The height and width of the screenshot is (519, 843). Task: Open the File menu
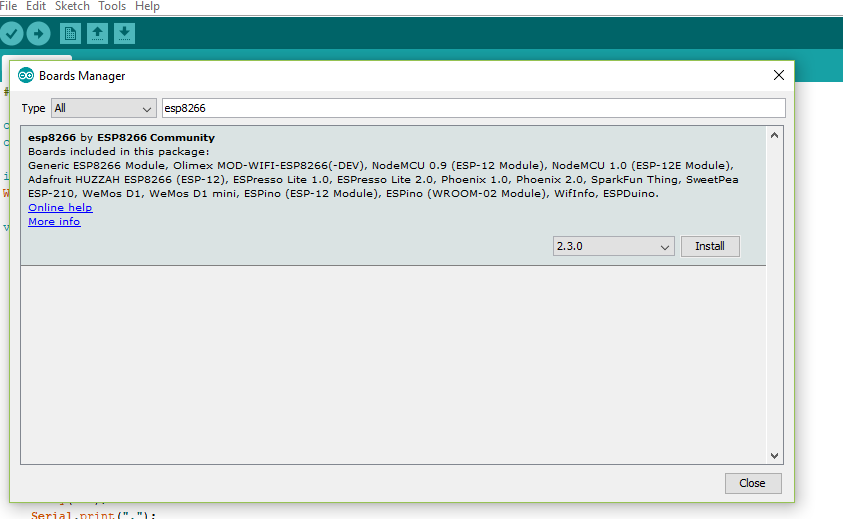tap(8, 6)
